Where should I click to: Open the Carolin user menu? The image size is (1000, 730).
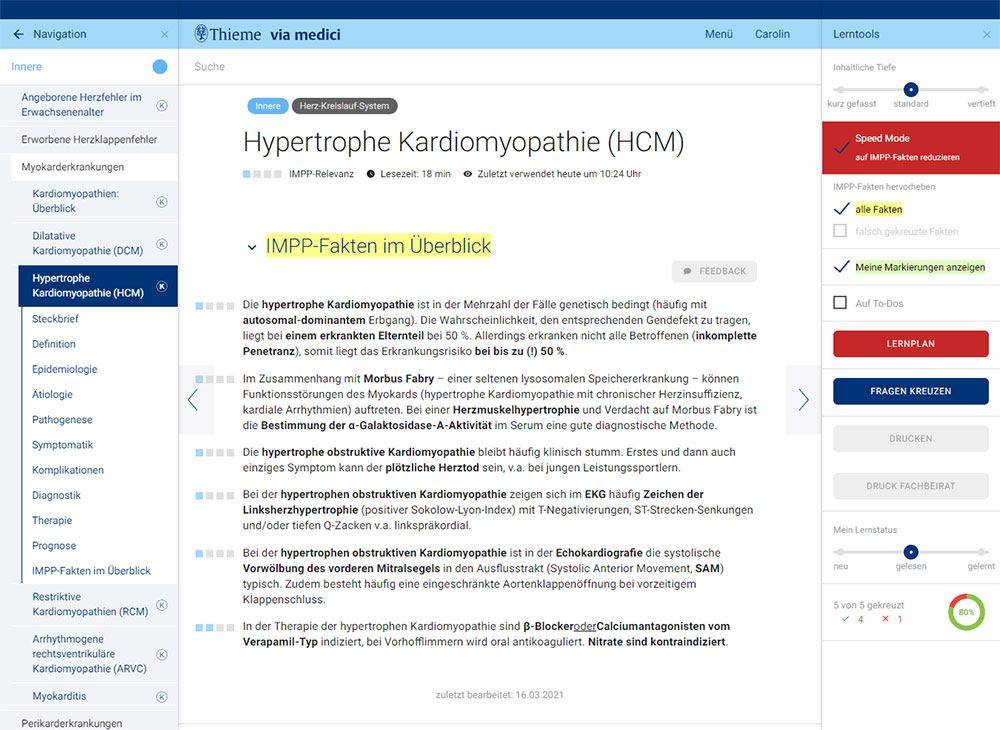coord(772,34)
